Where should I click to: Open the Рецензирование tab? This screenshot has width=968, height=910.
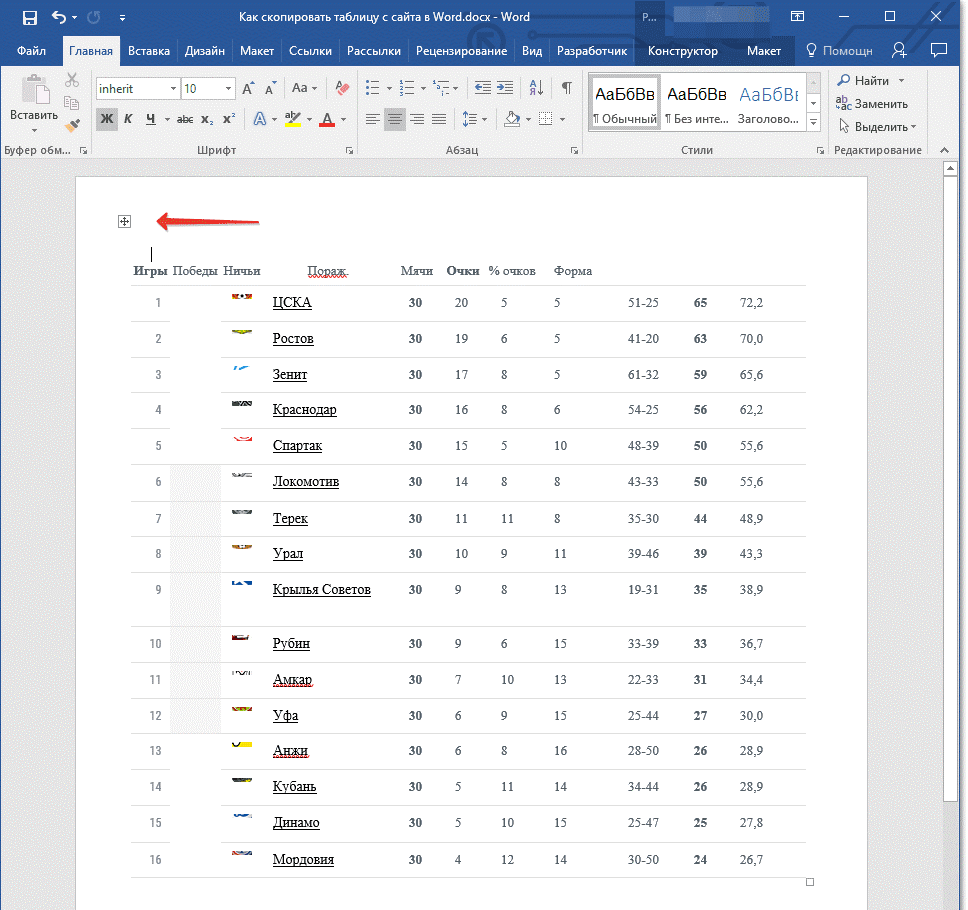(461, 51)
